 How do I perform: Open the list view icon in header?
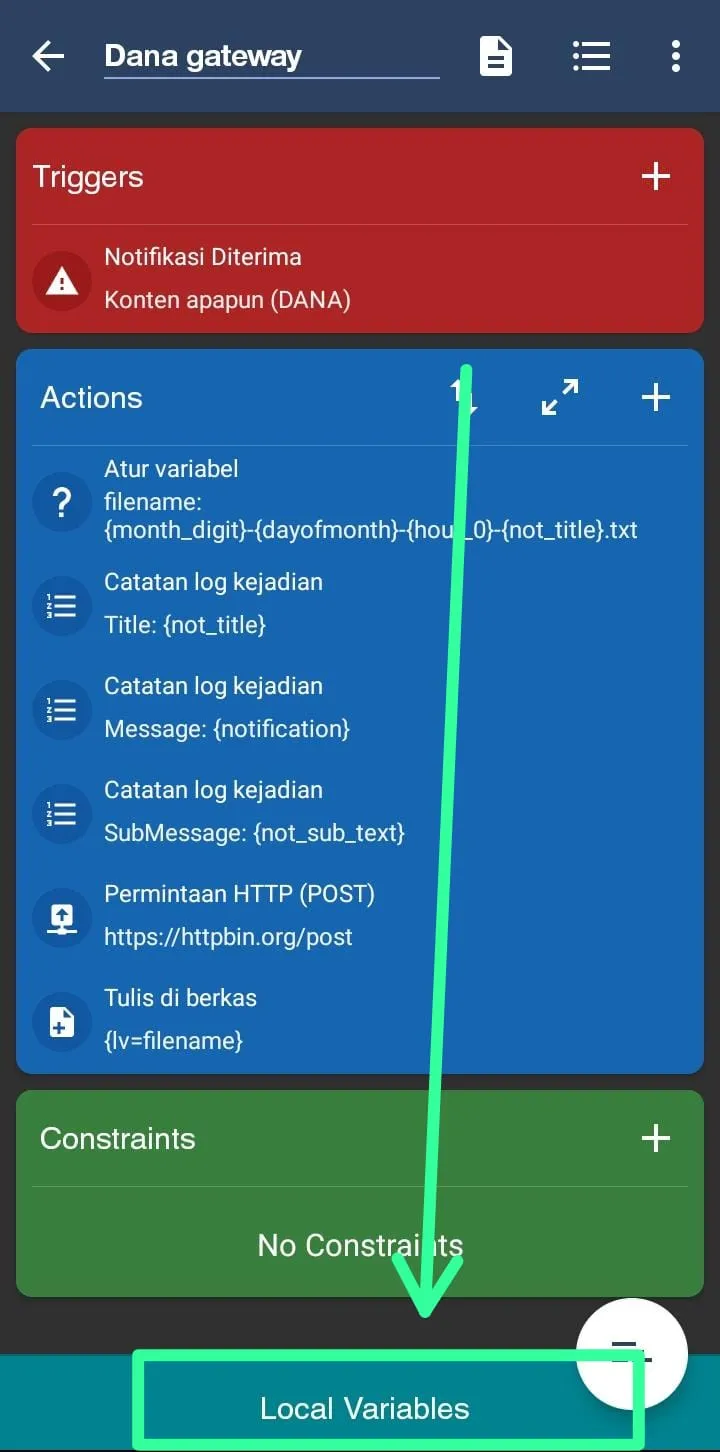coord(591,57)
